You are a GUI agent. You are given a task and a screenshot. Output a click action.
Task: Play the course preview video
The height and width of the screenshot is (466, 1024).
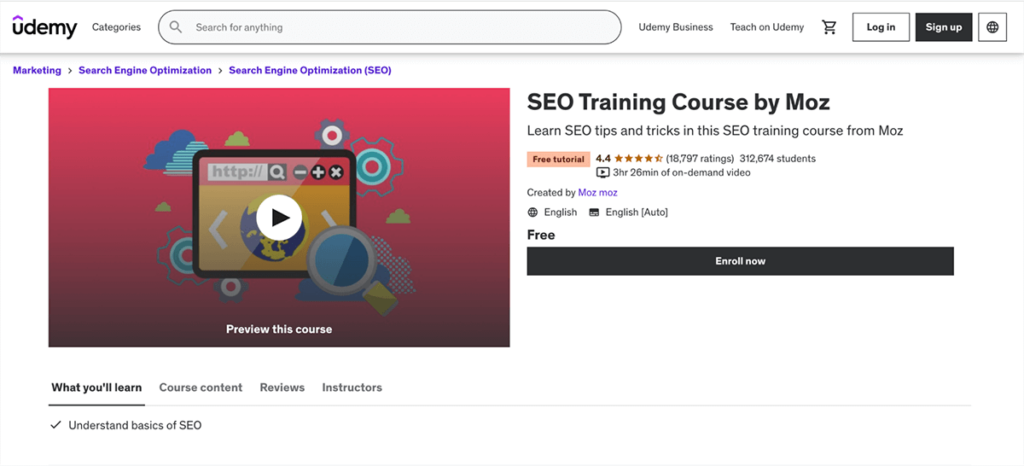(x=279, y=217)
